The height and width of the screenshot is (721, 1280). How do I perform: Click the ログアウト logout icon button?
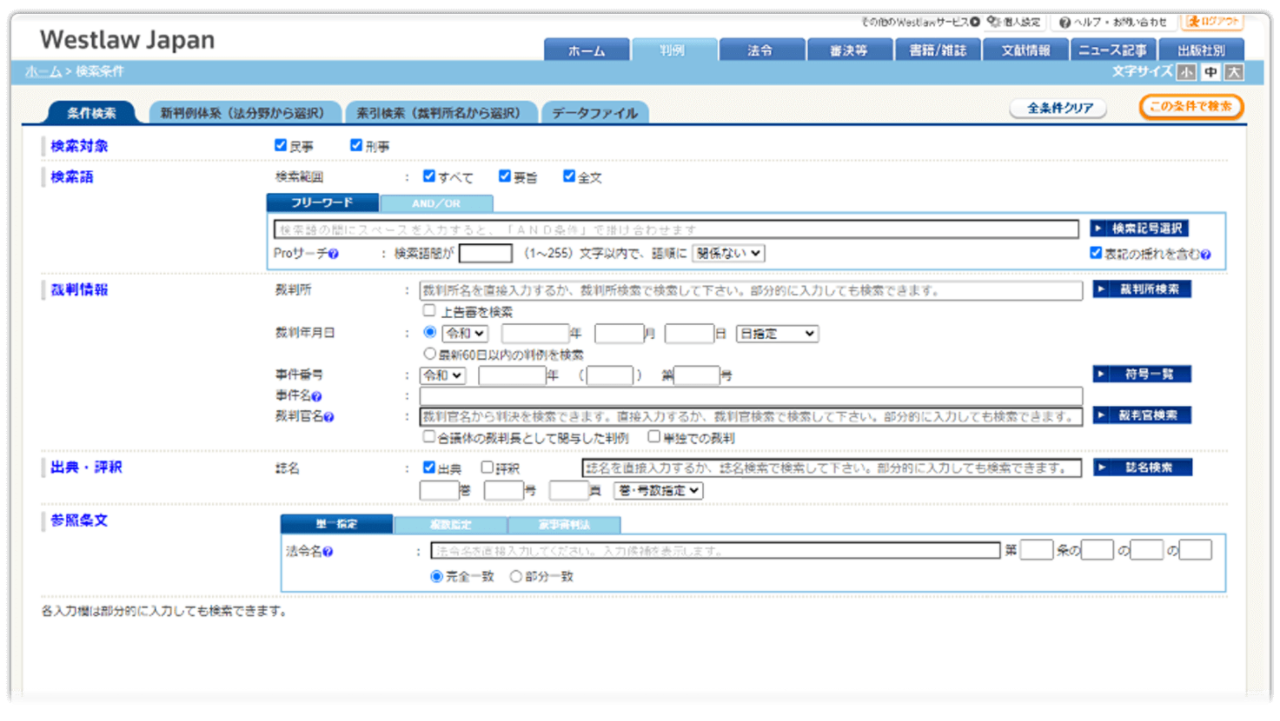click(x=1212, y=22)
